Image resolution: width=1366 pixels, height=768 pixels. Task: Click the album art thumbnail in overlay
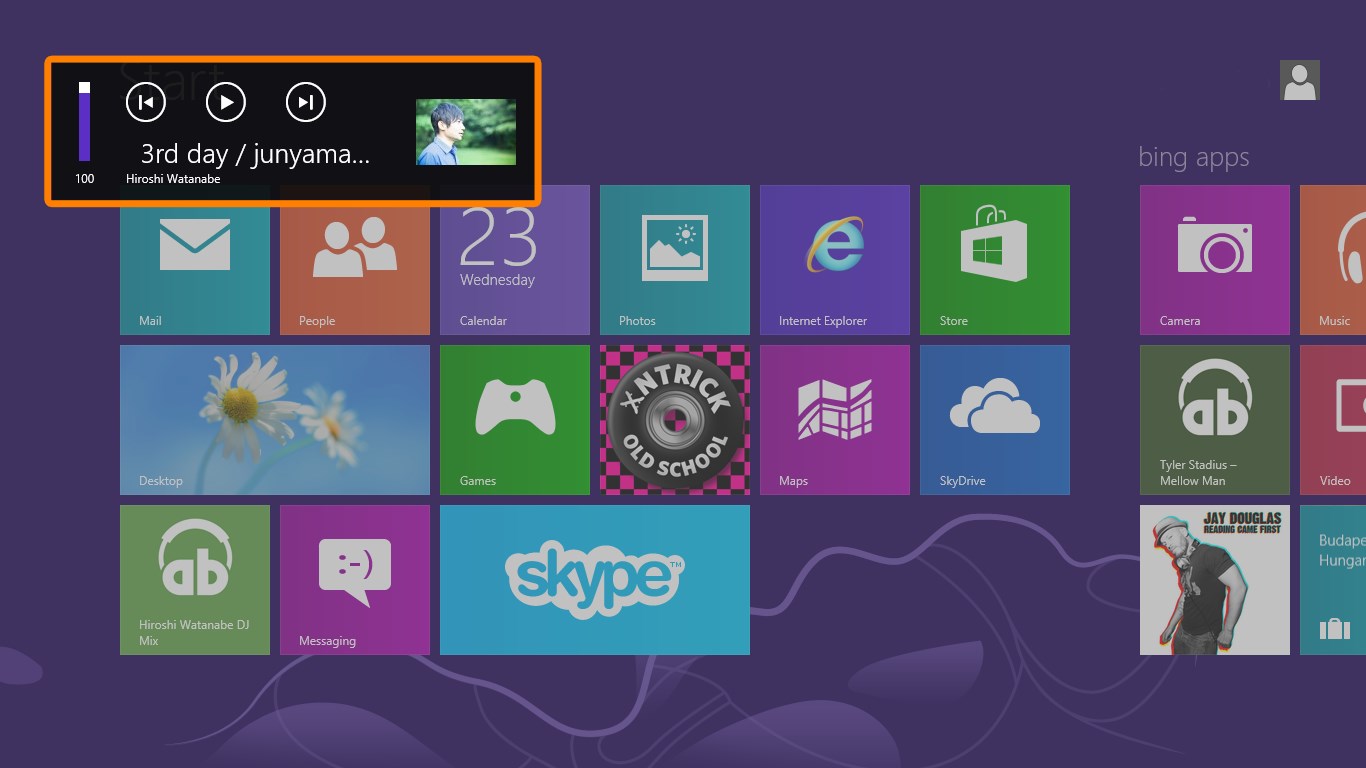click(466, 132)
